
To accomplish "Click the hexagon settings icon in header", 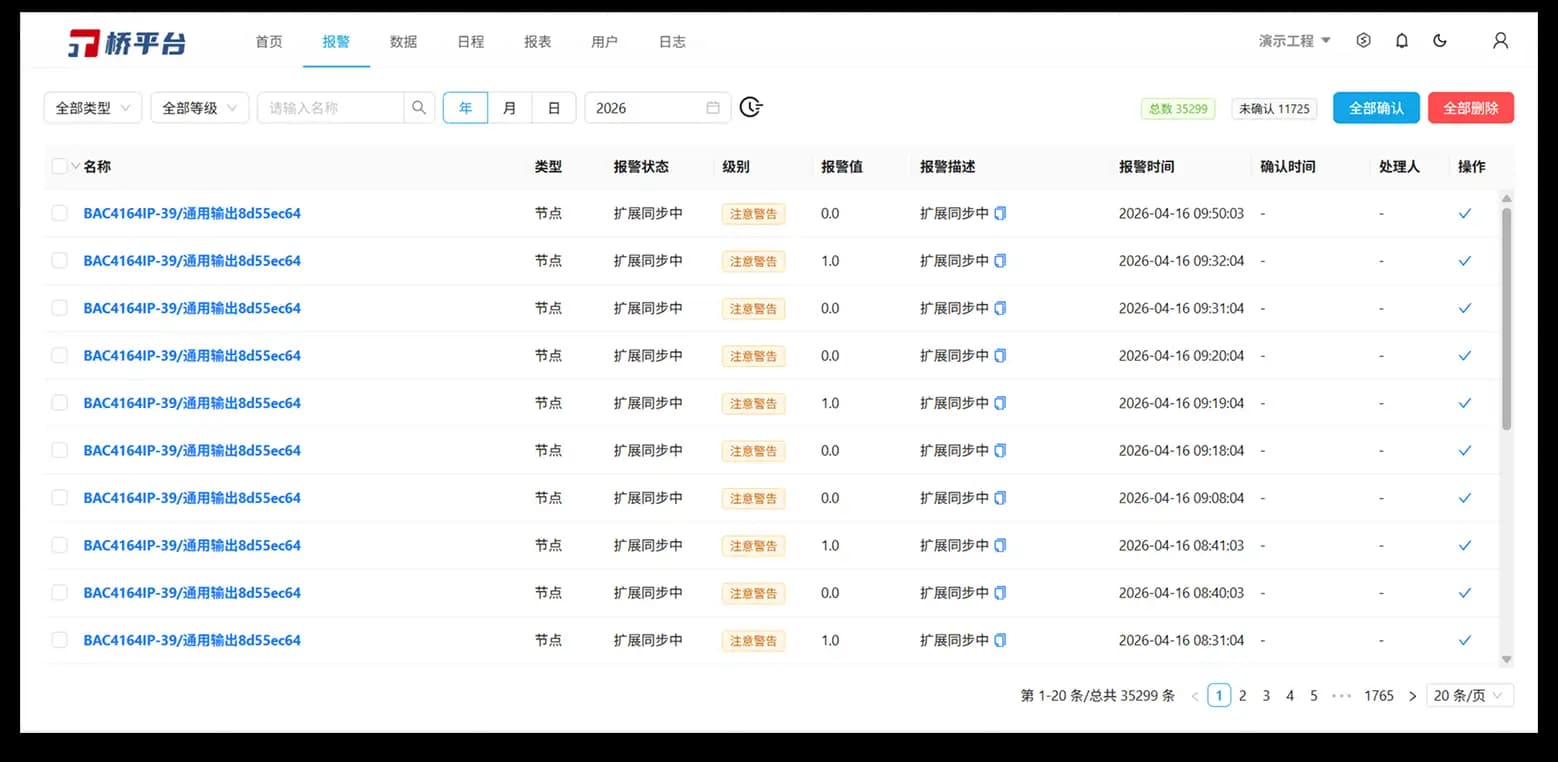I will coord(1363,41).
